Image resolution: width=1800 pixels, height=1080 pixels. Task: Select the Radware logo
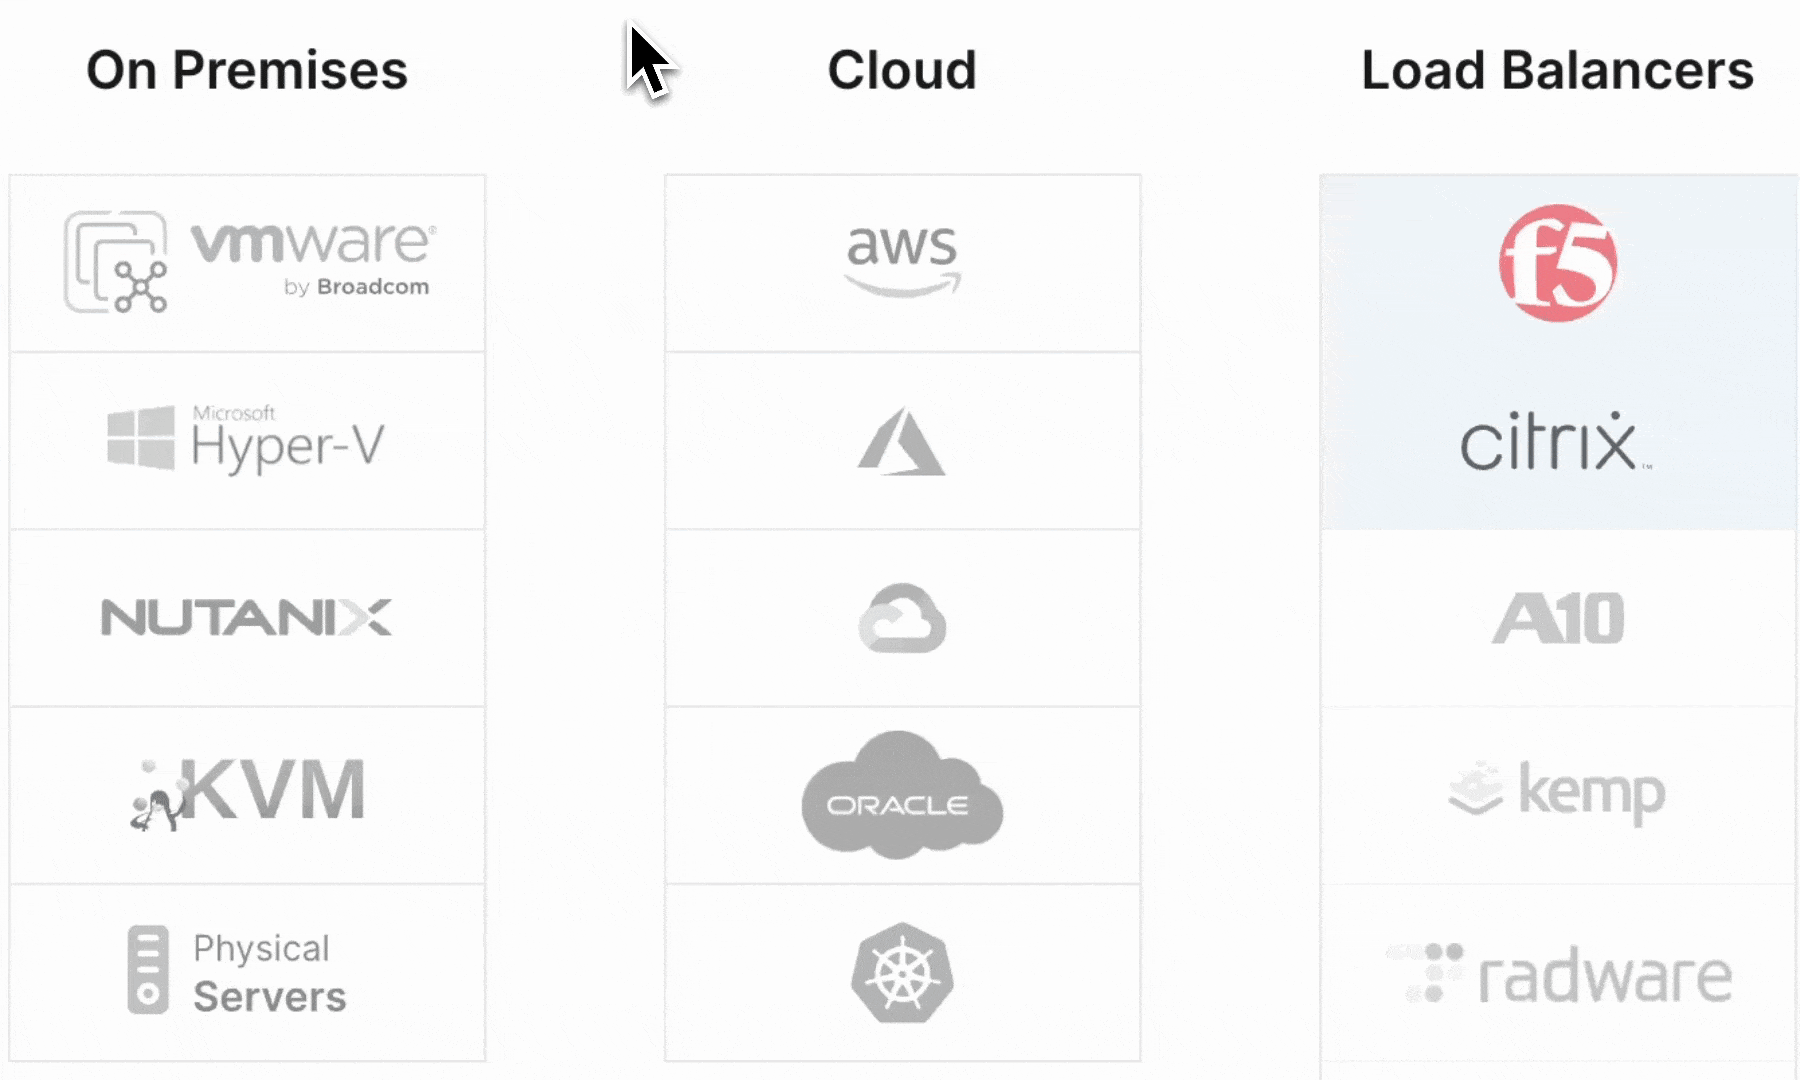1559,974
